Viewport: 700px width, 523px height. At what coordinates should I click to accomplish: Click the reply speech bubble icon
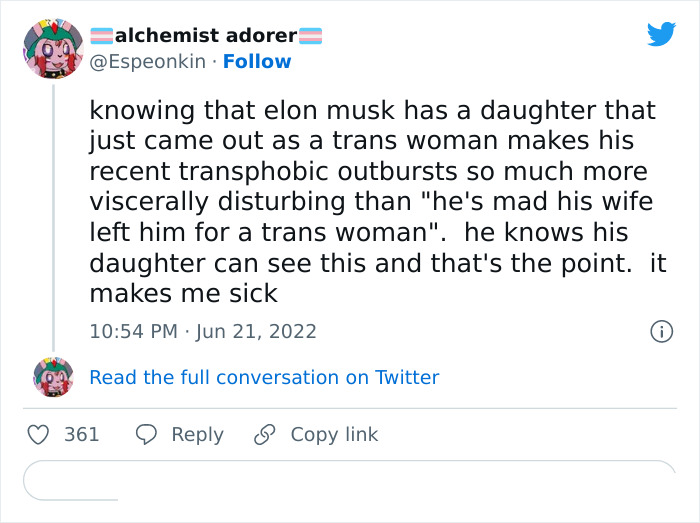click(x=146, y=434)
